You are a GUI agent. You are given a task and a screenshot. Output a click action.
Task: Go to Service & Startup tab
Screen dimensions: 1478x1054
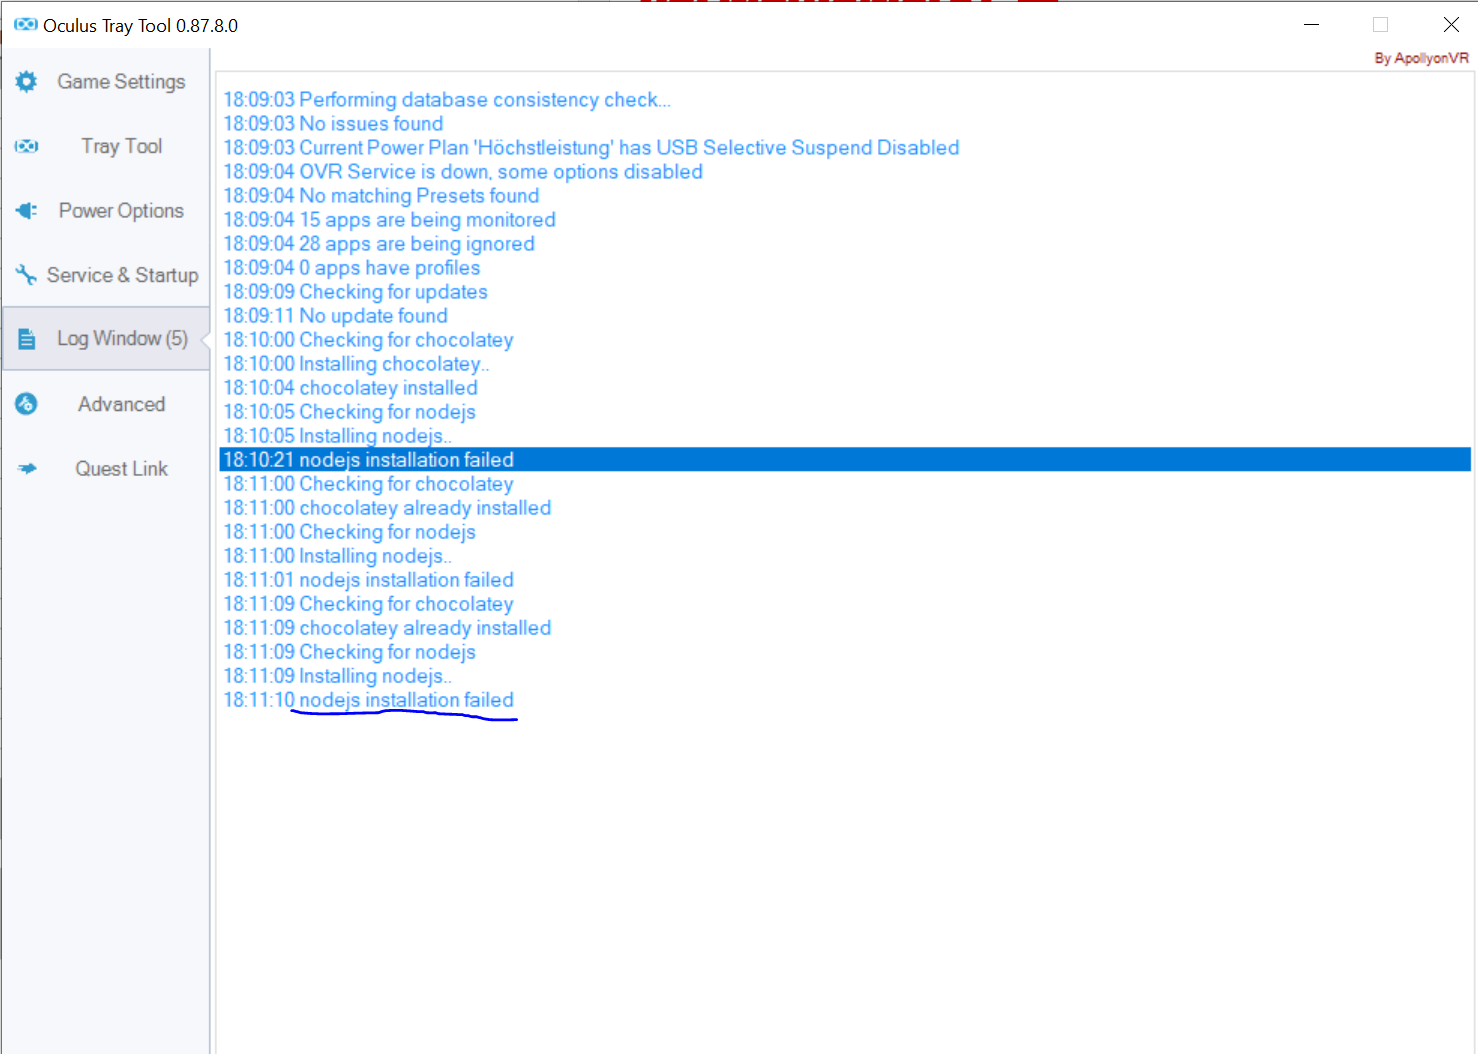(106, 275)
